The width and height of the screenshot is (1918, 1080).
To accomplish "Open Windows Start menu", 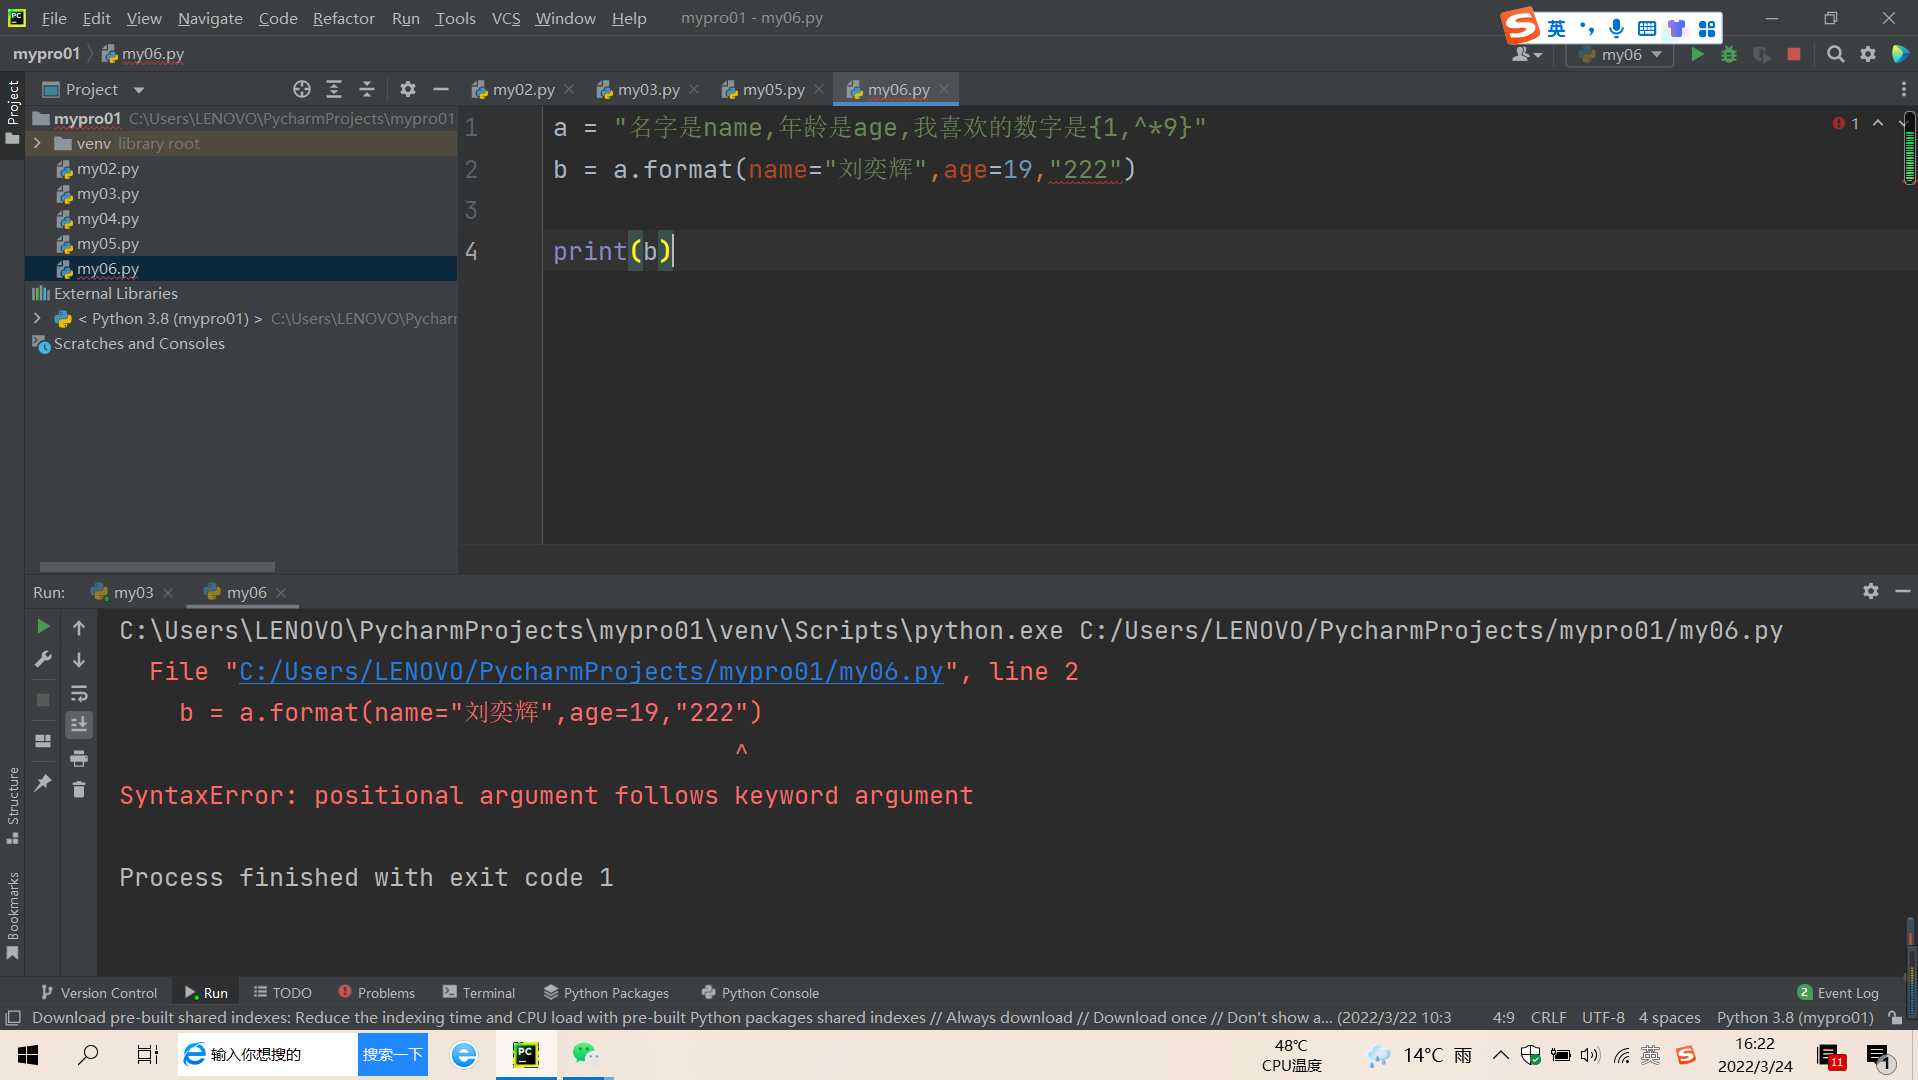I will pos(28,1054).
